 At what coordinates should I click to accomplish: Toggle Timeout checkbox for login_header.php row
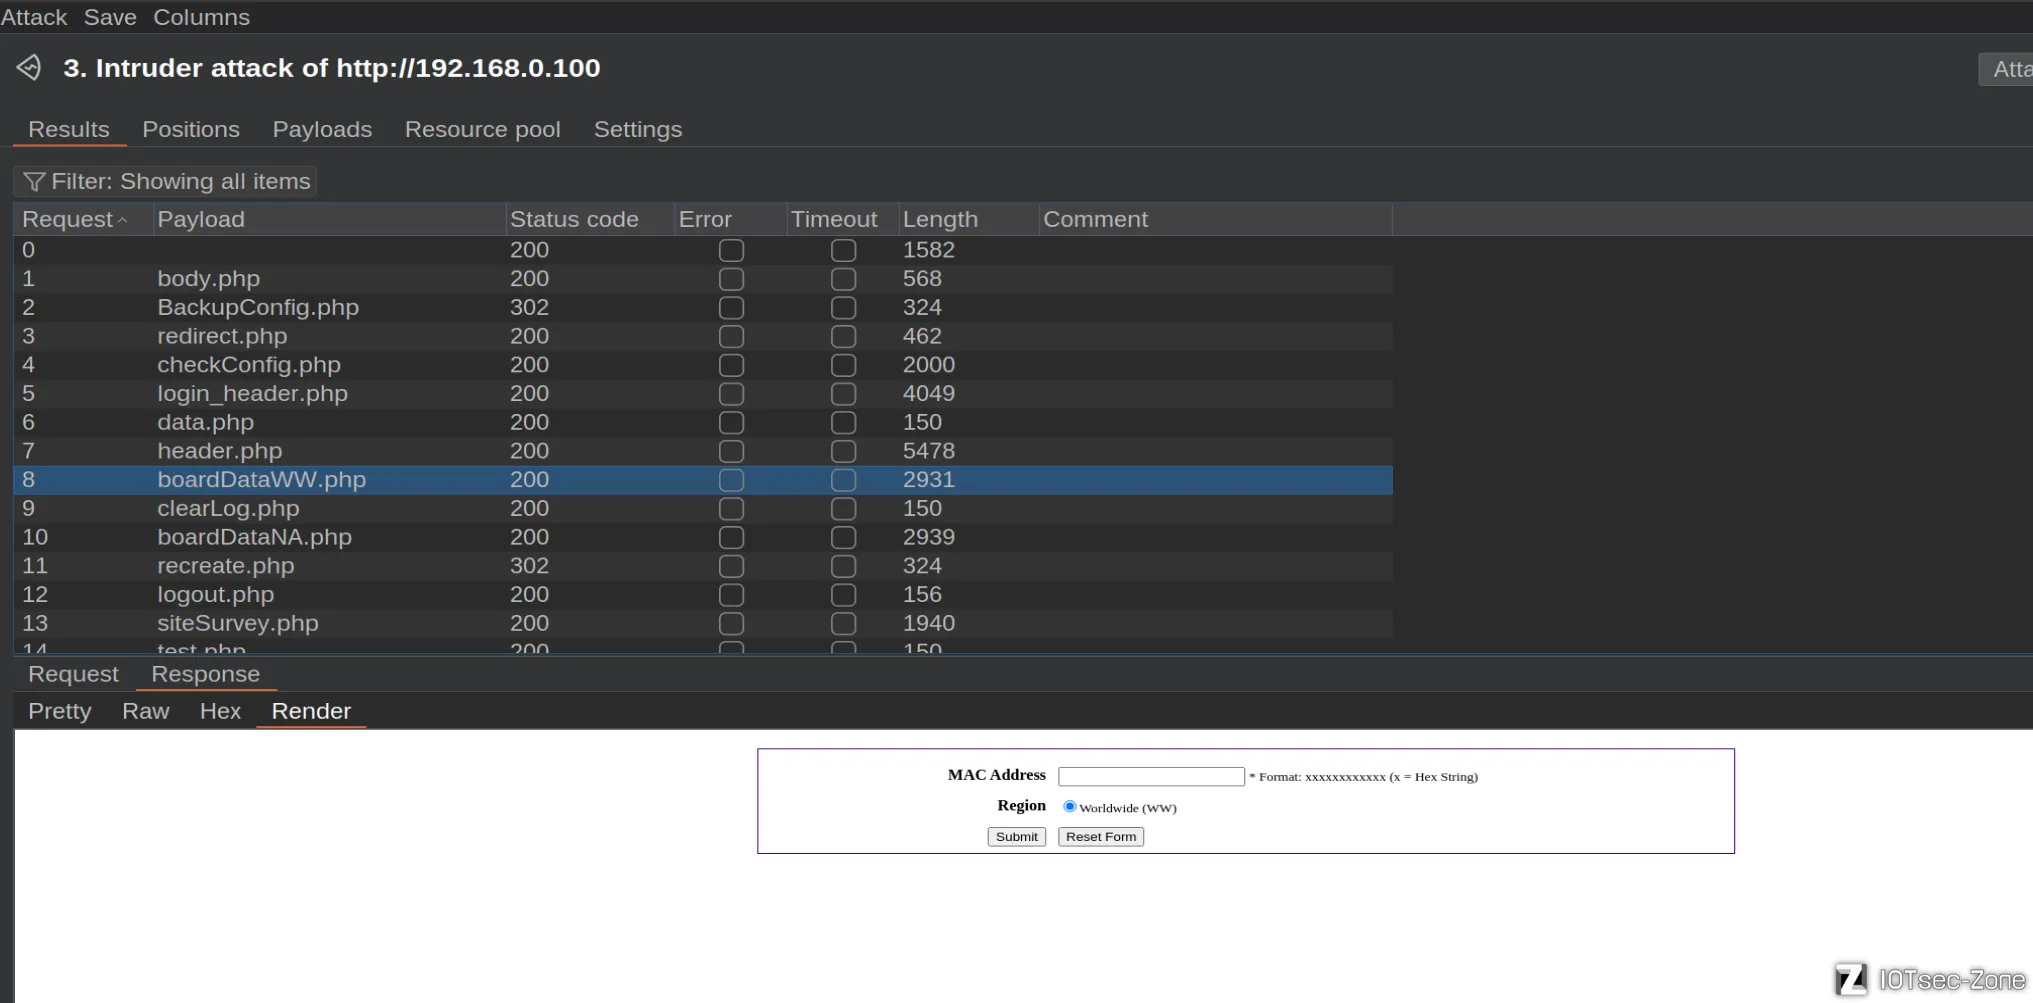pos(843,394)
